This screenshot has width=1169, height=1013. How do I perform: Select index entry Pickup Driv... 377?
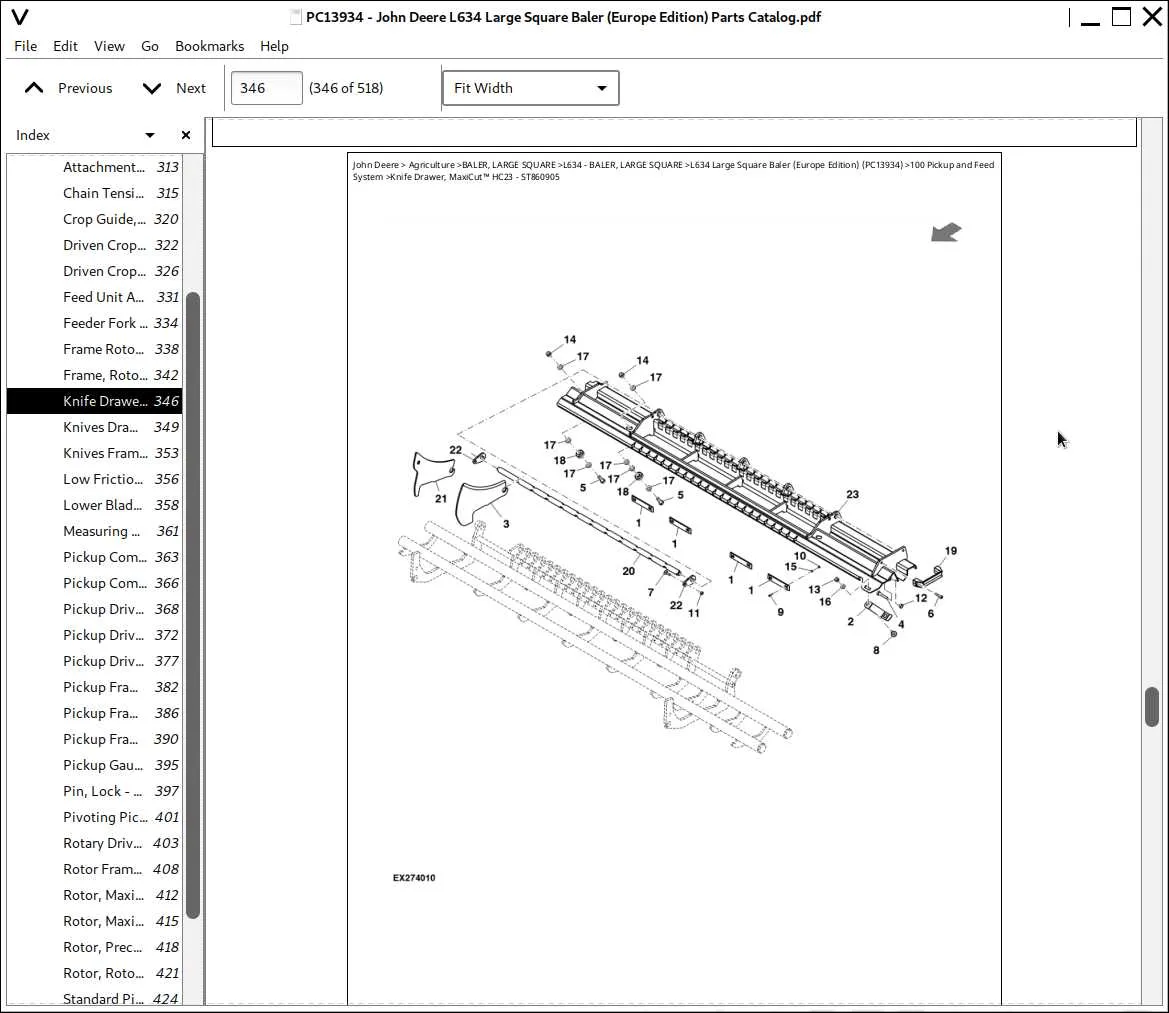click(95, 661)
